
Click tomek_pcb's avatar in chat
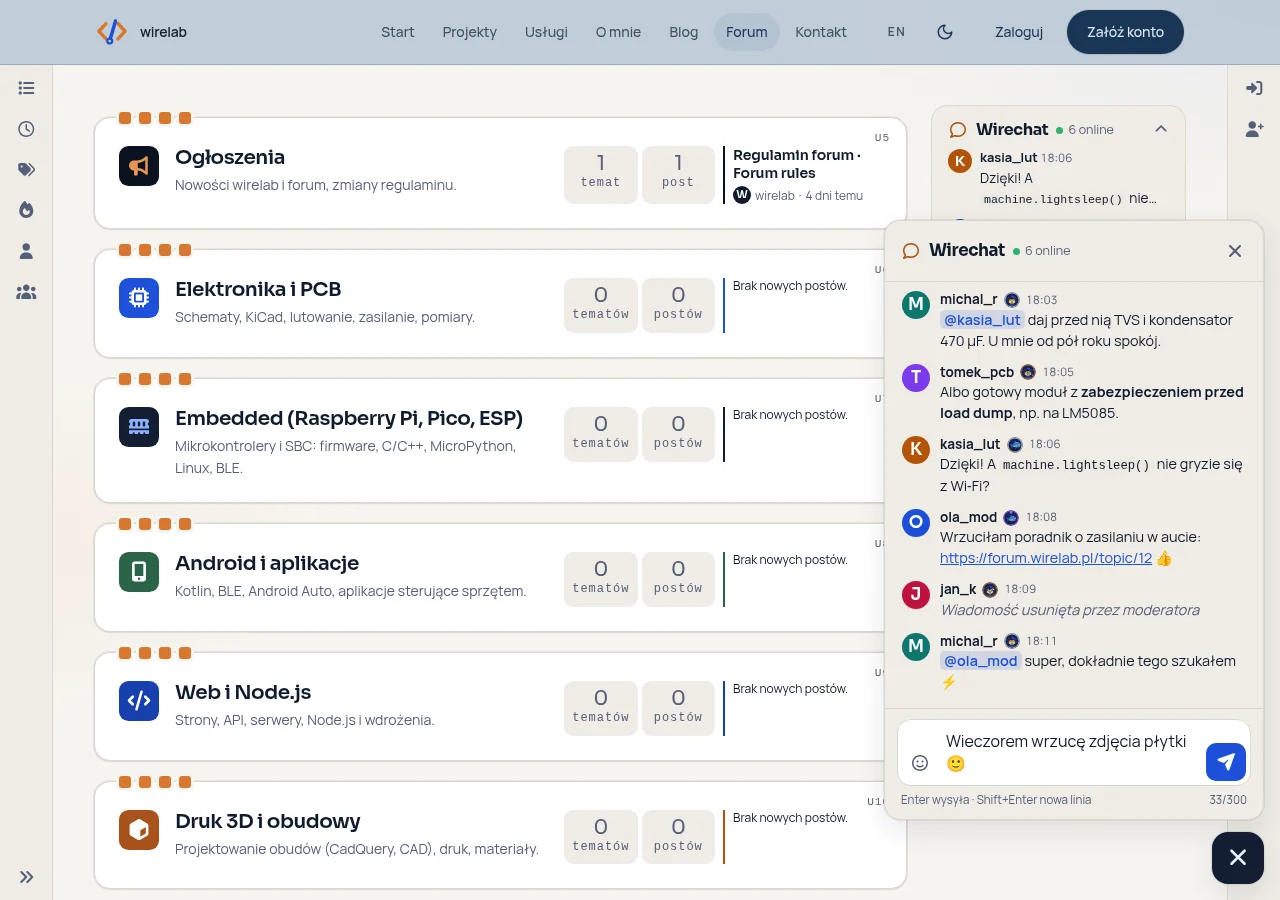click(916, 377)
